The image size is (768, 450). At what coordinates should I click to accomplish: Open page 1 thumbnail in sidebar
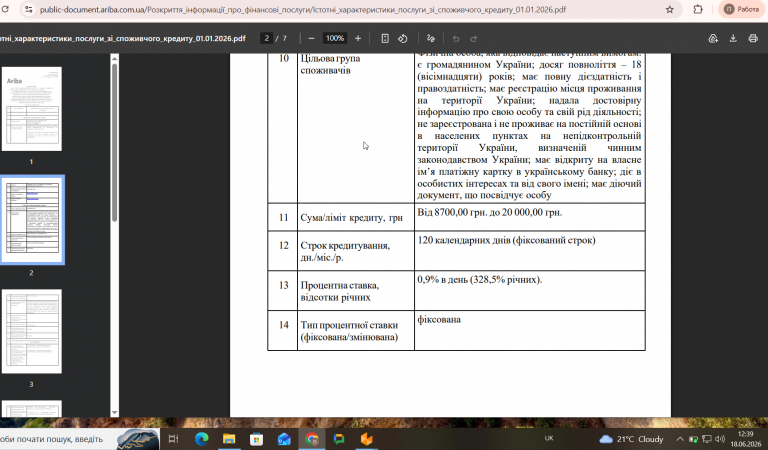tap(32, 109)
